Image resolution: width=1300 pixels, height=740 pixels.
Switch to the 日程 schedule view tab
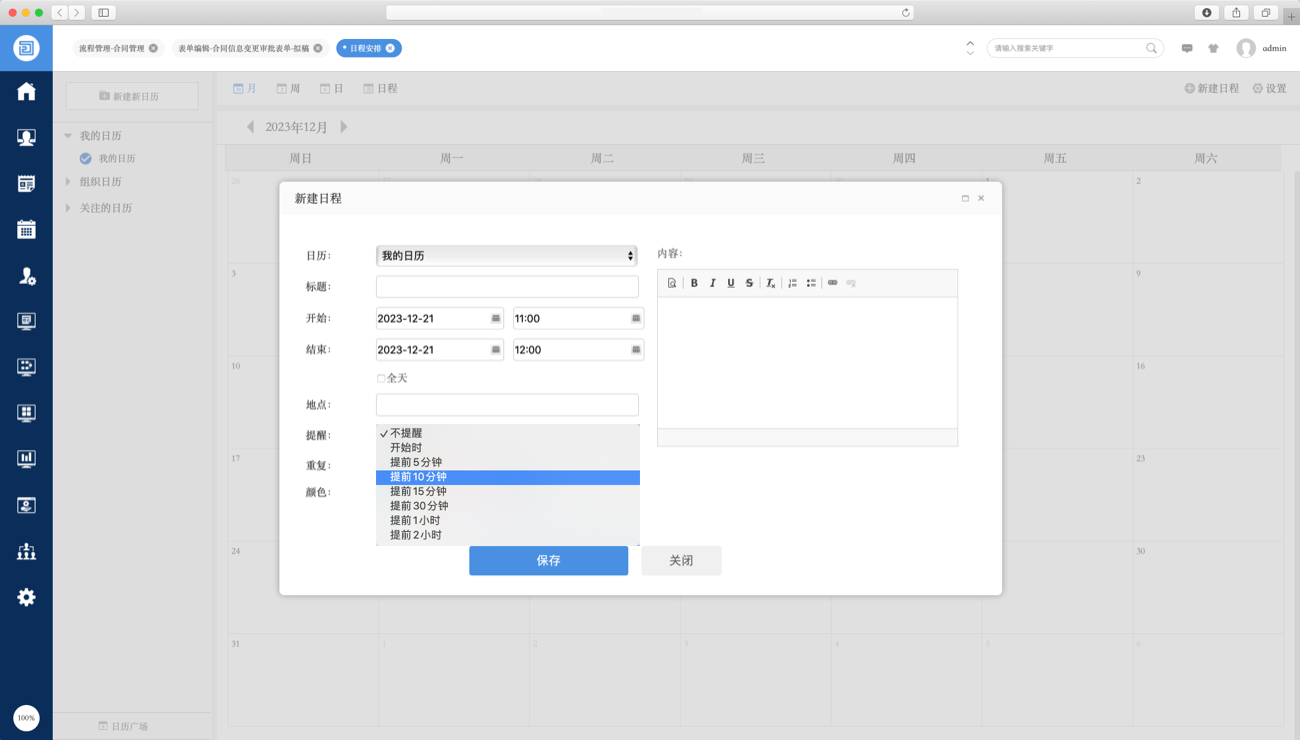click(x=380, y=89)
